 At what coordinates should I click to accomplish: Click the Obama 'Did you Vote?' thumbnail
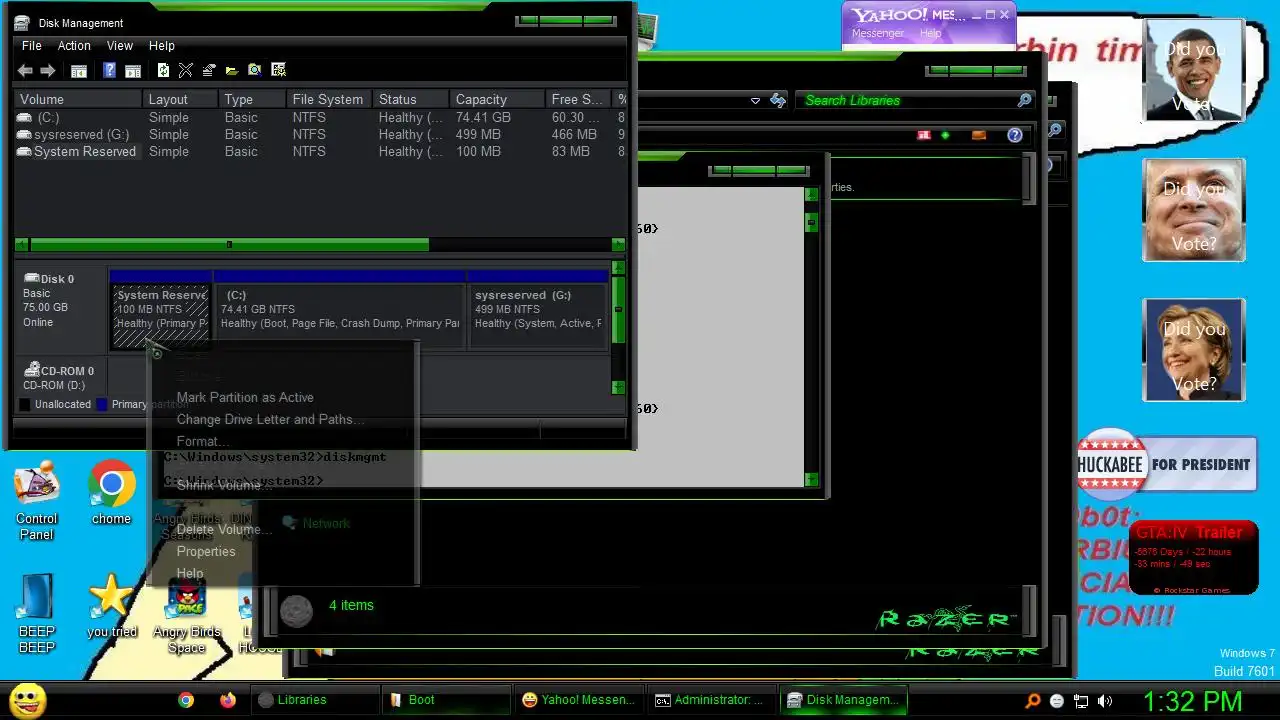click(x=1194, y=70)
